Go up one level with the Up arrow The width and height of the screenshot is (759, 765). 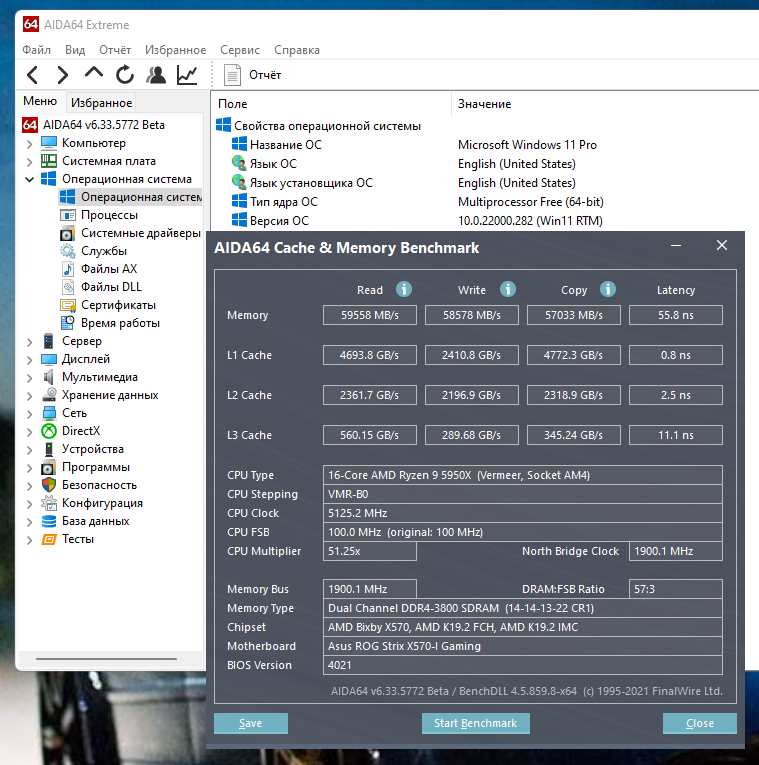pyautogui.click(x=94, y=73)
